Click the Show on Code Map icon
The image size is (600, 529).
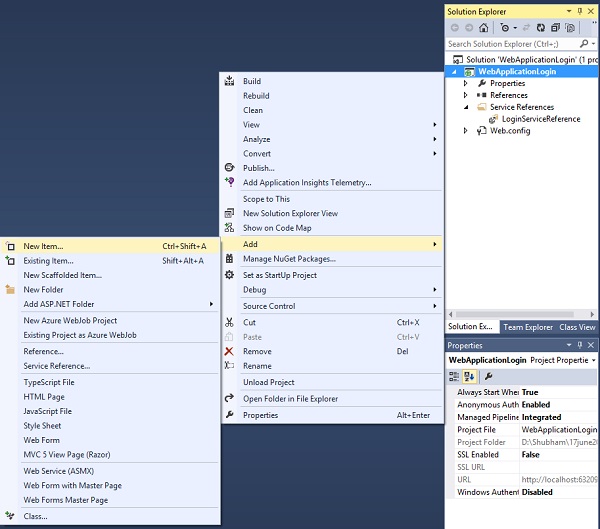coord(229,227)
